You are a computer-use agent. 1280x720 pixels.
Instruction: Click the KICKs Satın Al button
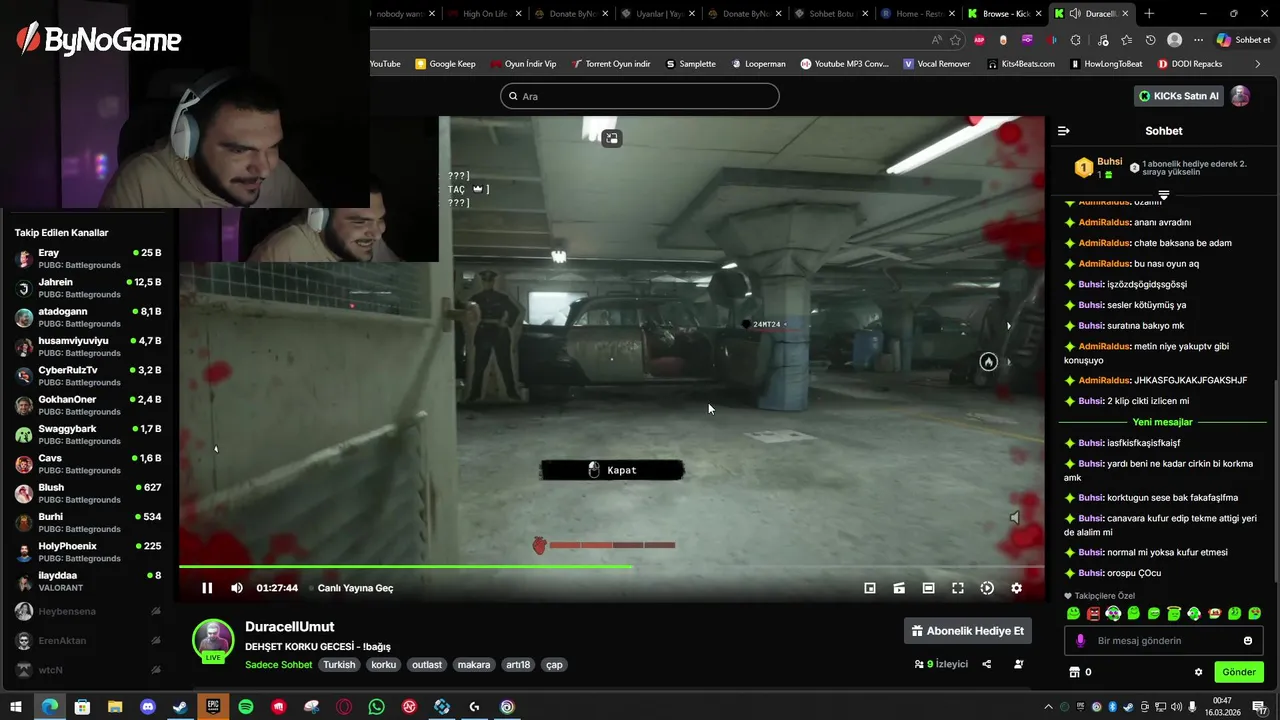tap(1179, 96)
